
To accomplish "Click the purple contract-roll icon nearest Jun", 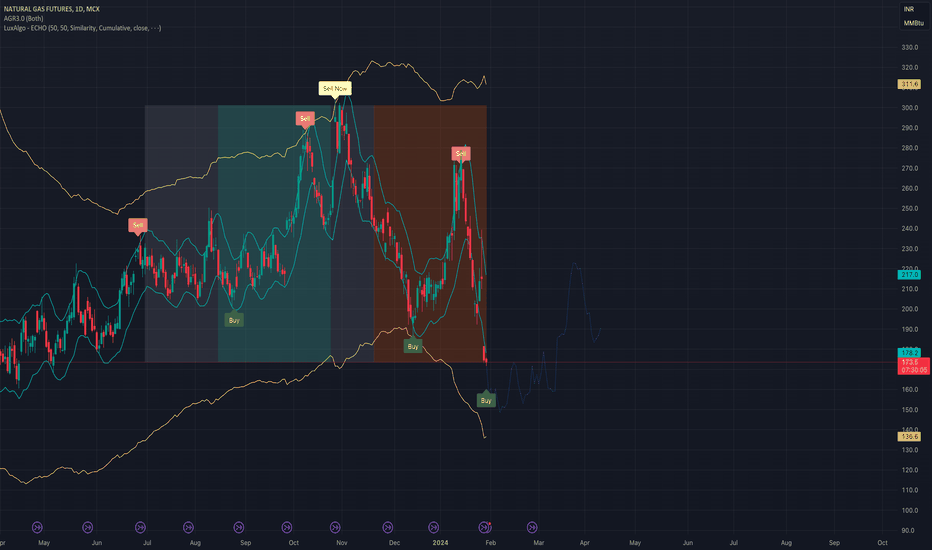I will pos(87,527).
